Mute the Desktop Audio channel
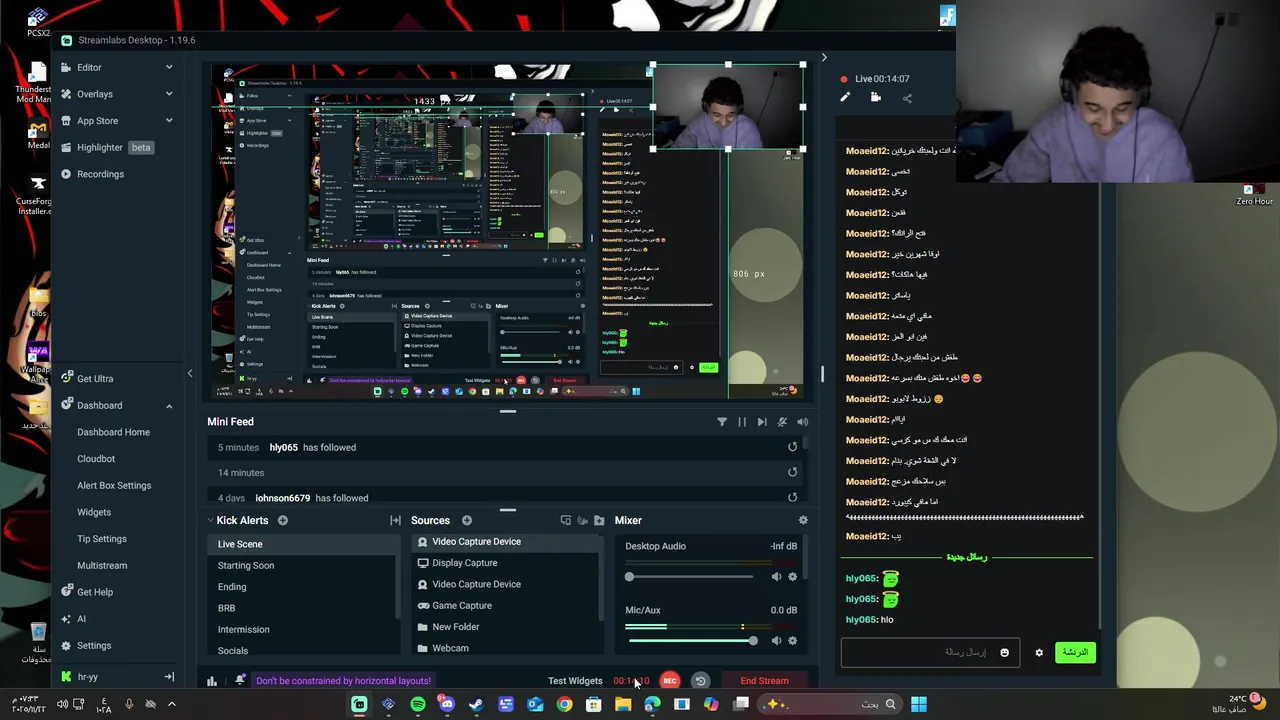 [776, 577]
